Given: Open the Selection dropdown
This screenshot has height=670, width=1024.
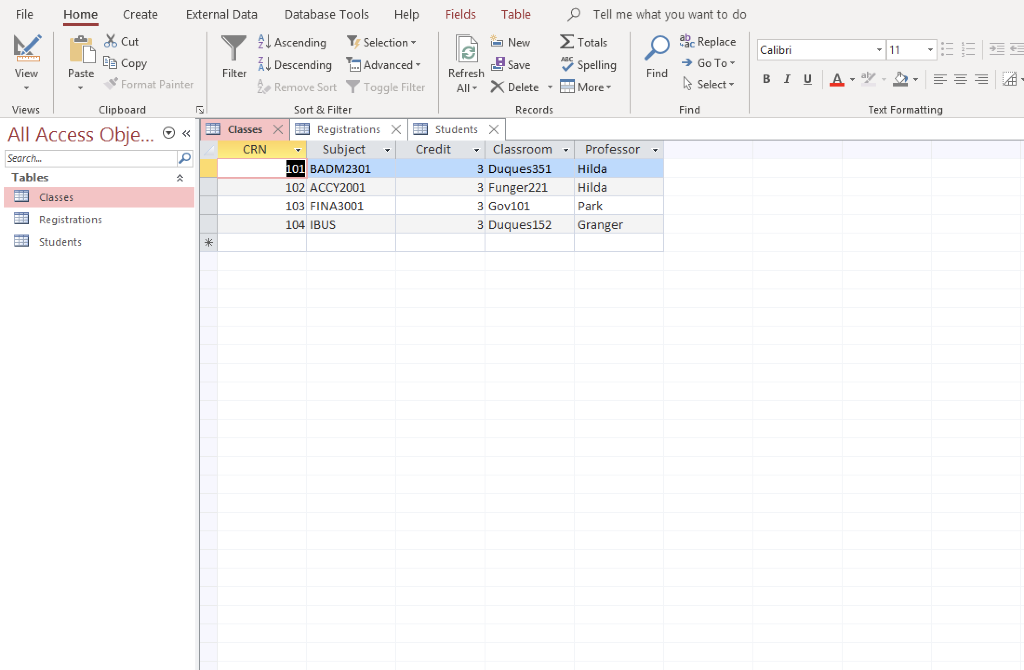Looking at the screenshot, I should [384, 42].
